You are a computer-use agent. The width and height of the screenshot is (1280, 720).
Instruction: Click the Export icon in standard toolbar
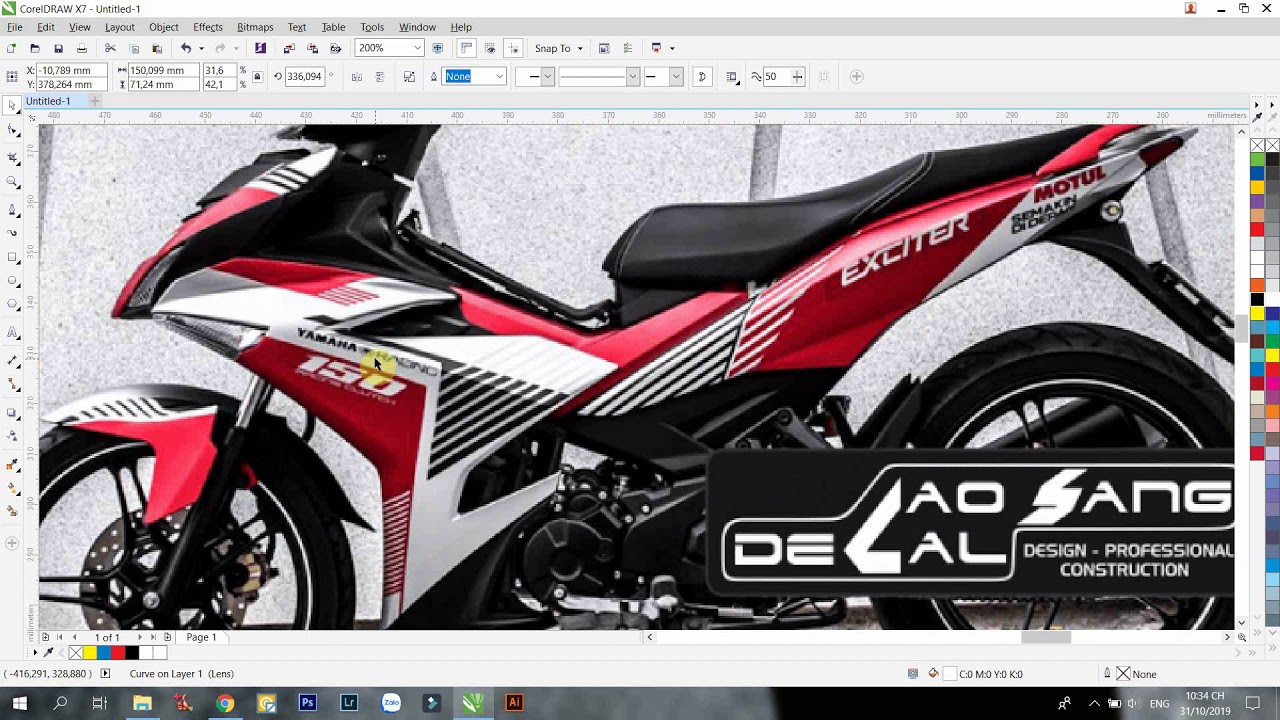[312, 48]
